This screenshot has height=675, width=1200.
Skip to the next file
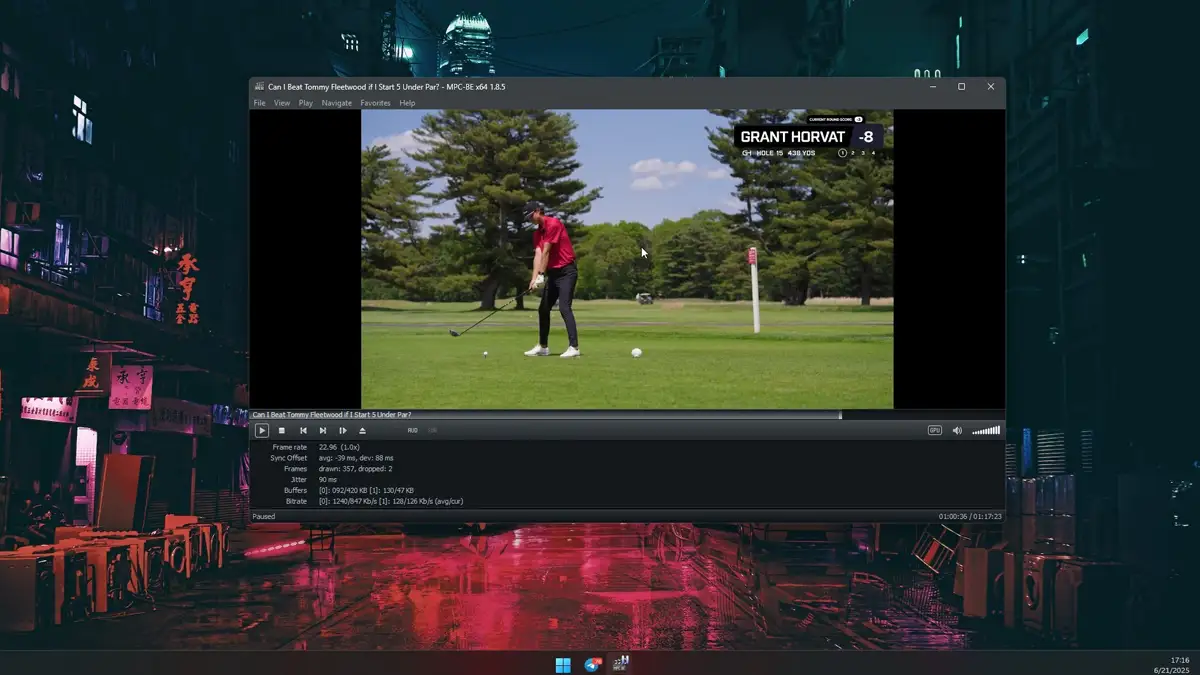(x=323, y=430)
